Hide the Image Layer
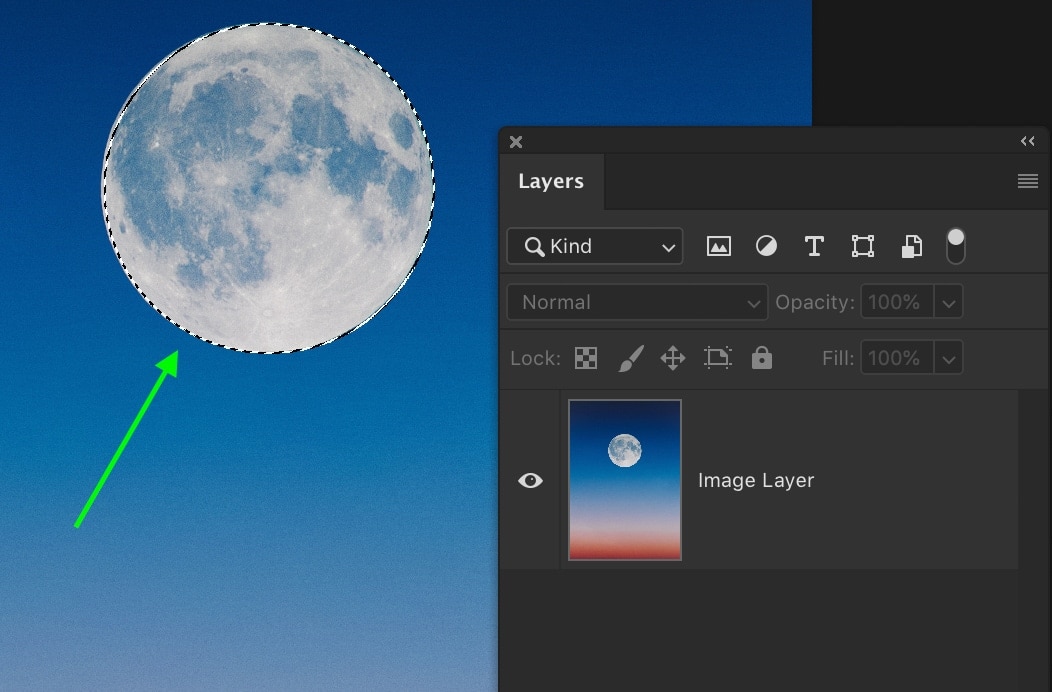 coord(530,481)
